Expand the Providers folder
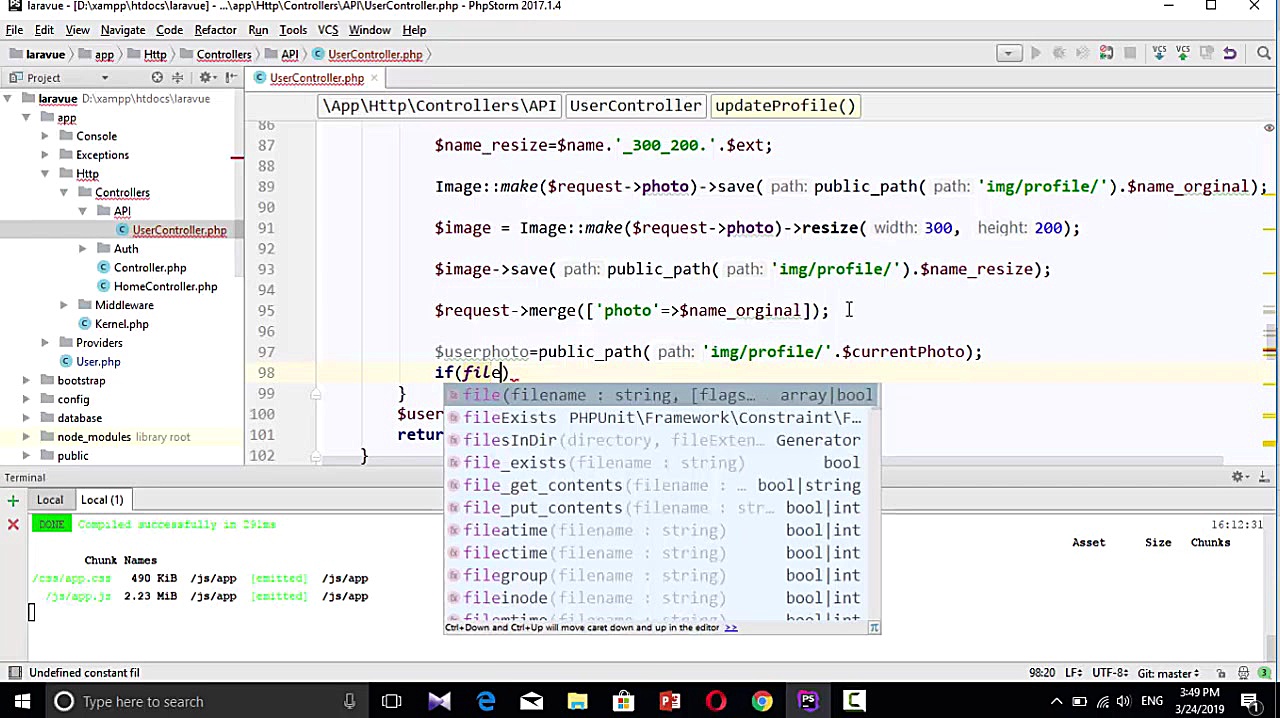This screenshot has width=1280, height=718. (45, 343)
